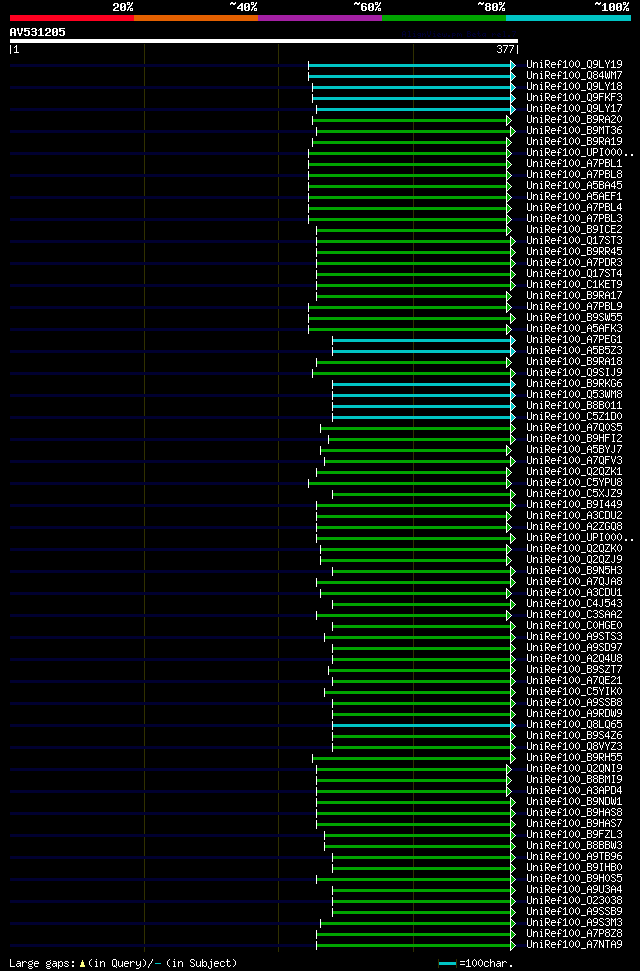Select the UniRef100_C5YIK0 label
Screen dimensions: 640x971
coord(574,692)
